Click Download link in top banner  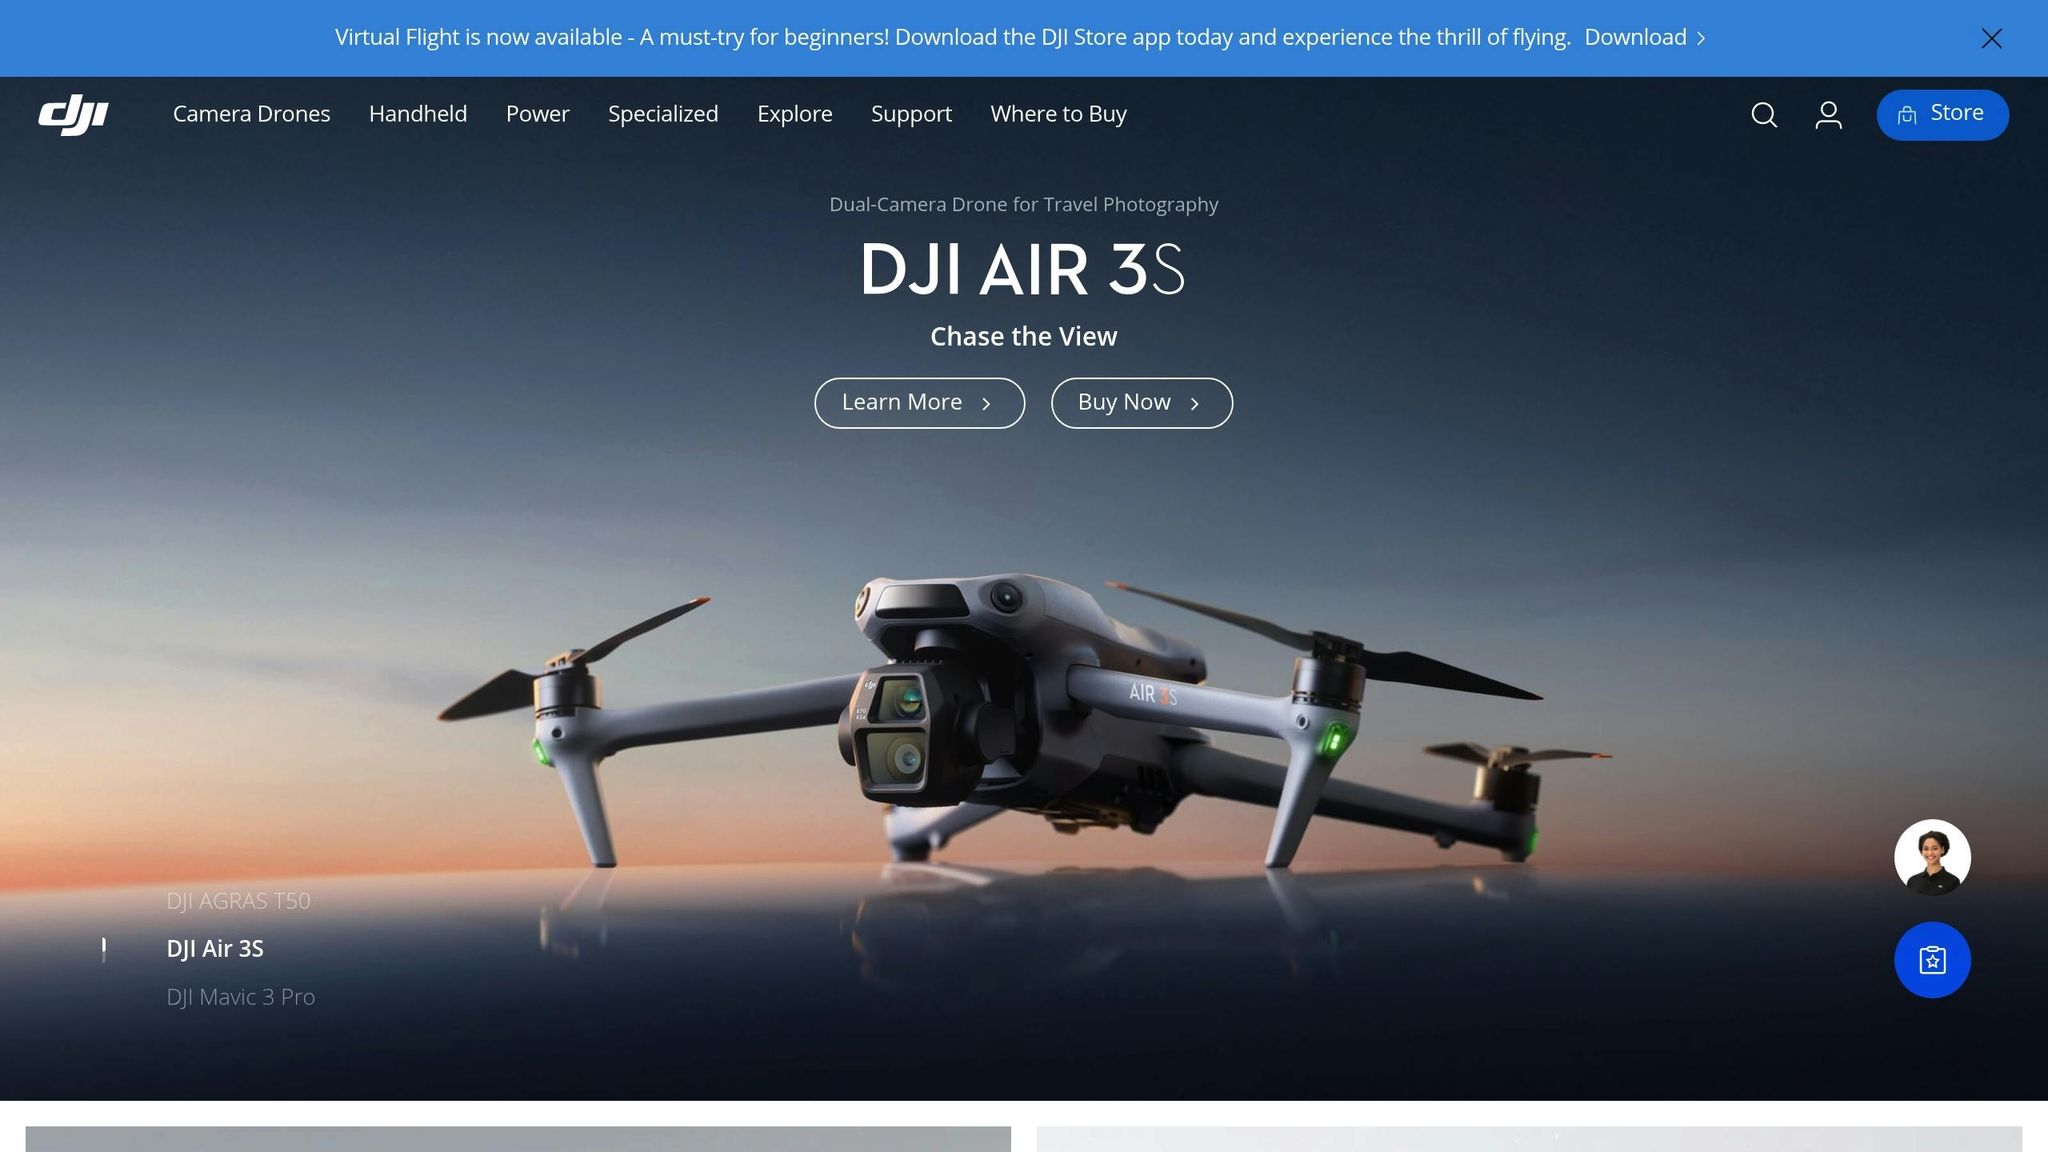[1644, 38]
